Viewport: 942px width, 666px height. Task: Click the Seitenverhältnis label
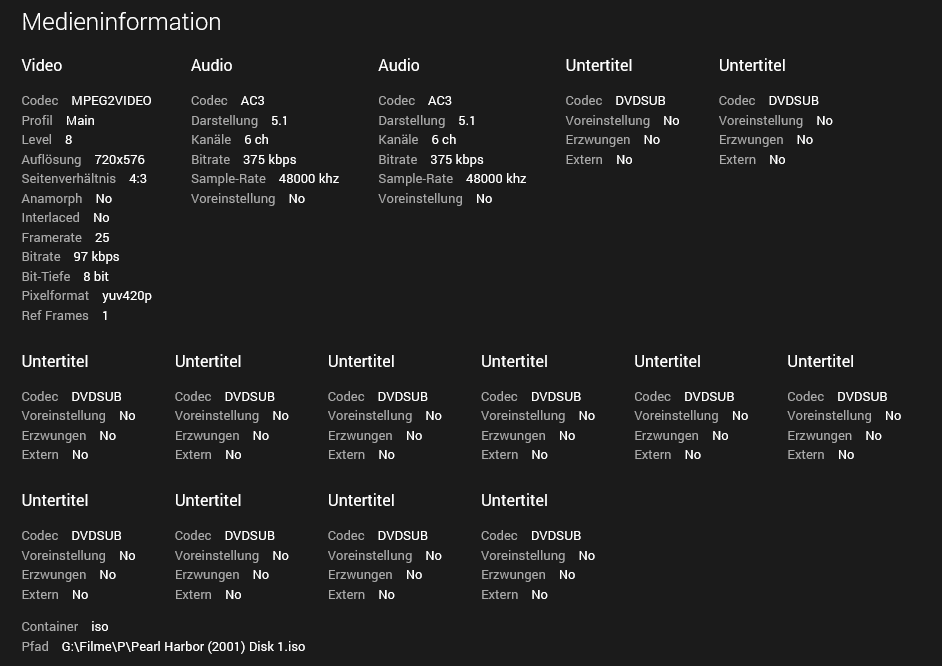click(69, 179)
